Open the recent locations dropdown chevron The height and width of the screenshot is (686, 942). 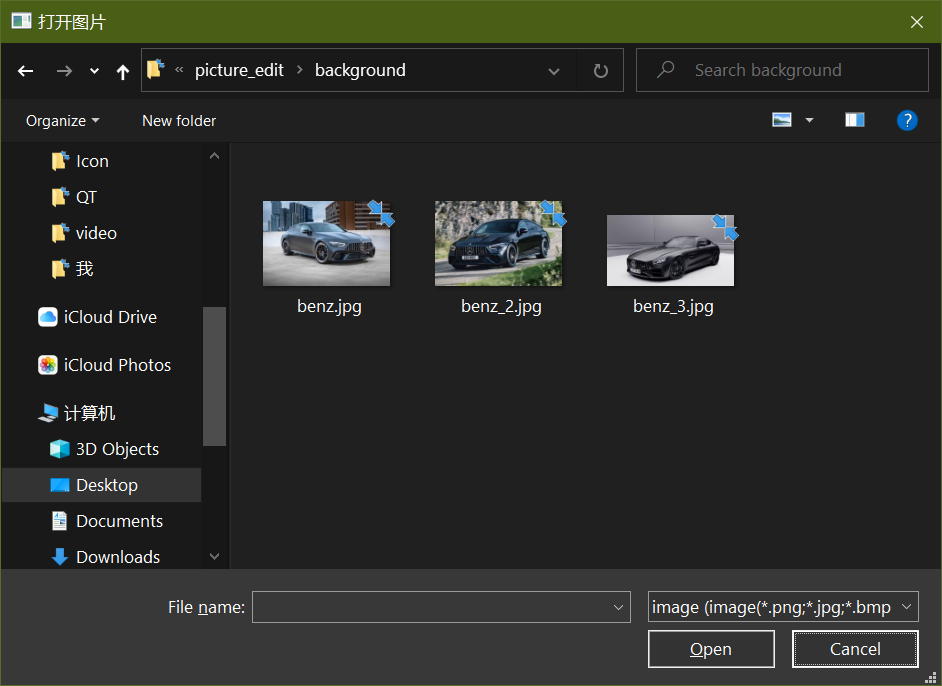pyautogui.click(x=94, y=71)
